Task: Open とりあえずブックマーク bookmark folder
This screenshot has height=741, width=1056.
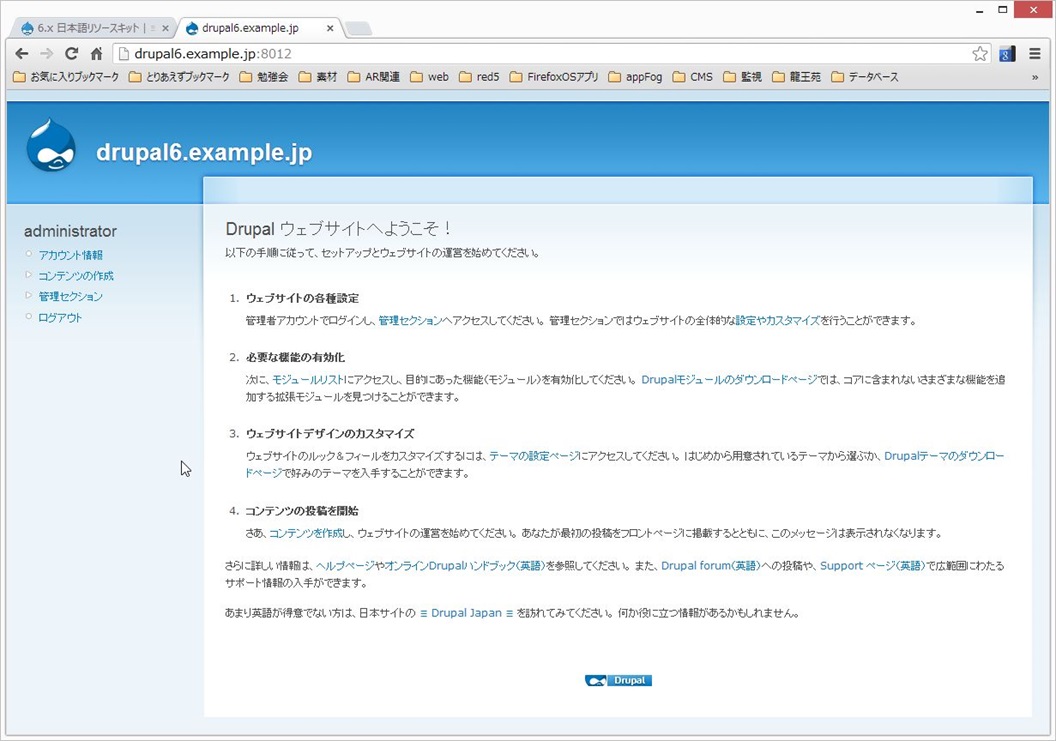Action: coord(179,77)
